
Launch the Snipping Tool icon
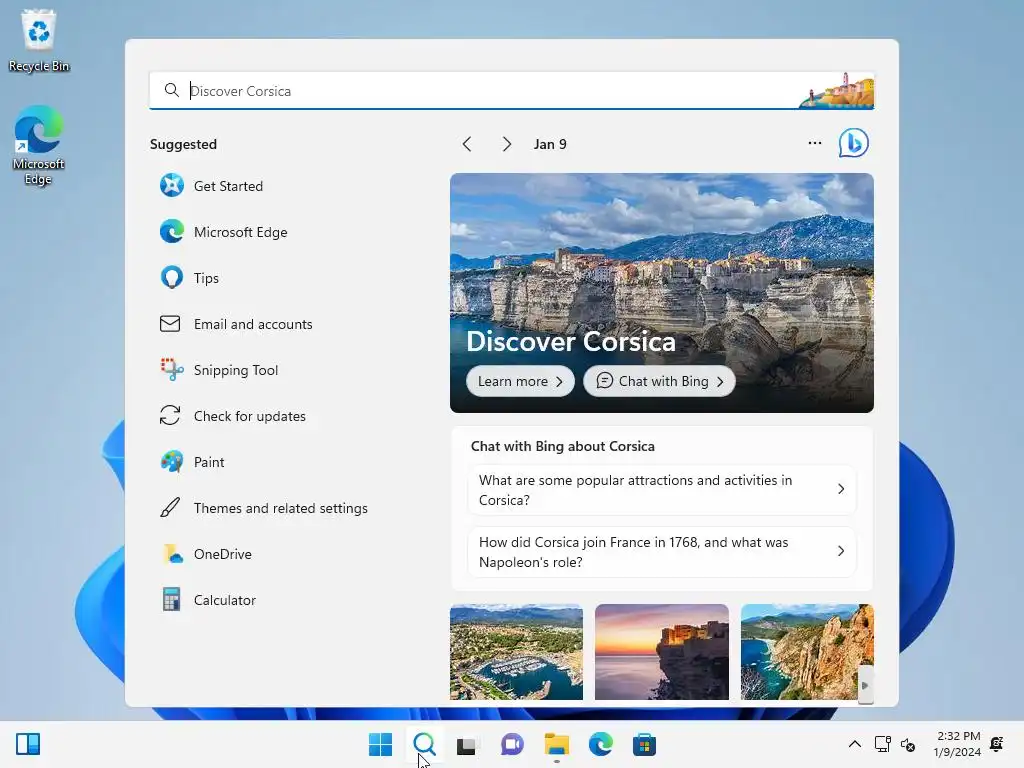pos(172,370)
